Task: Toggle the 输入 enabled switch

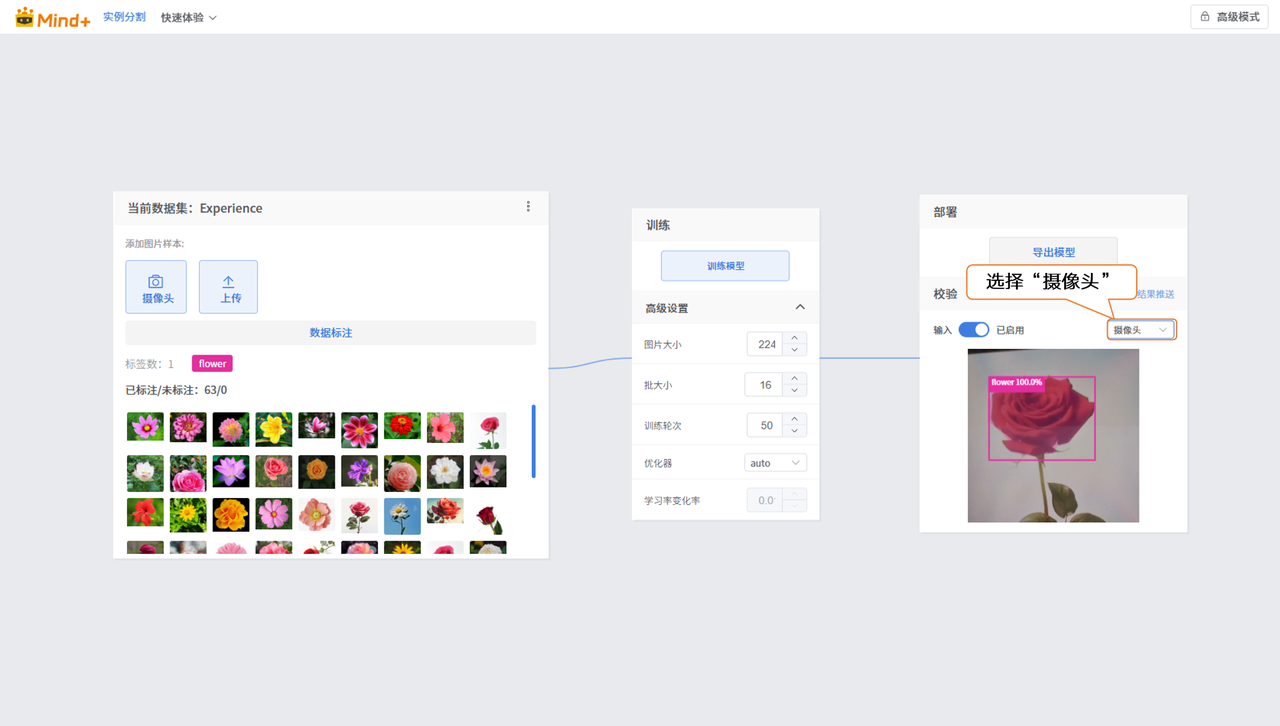Action: pyautogui.click(x=973, y=330)
